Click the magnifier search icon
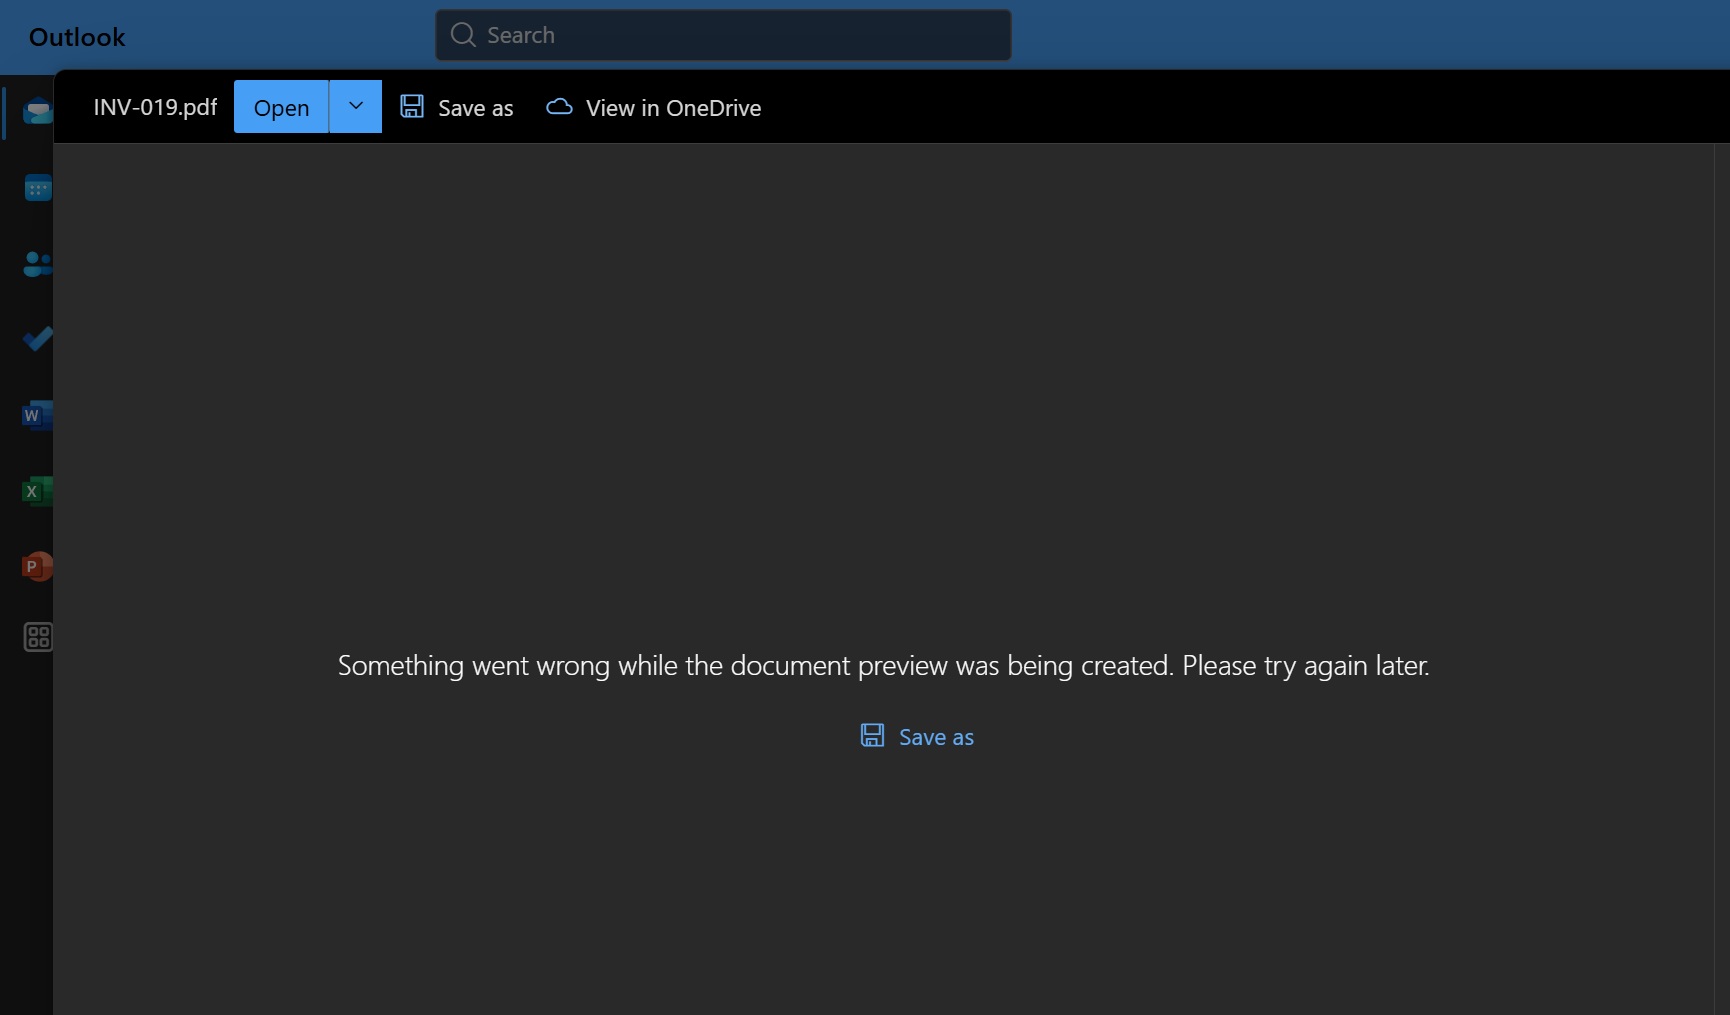This screenshot has height=1015, width=1730. click(462, 35)
